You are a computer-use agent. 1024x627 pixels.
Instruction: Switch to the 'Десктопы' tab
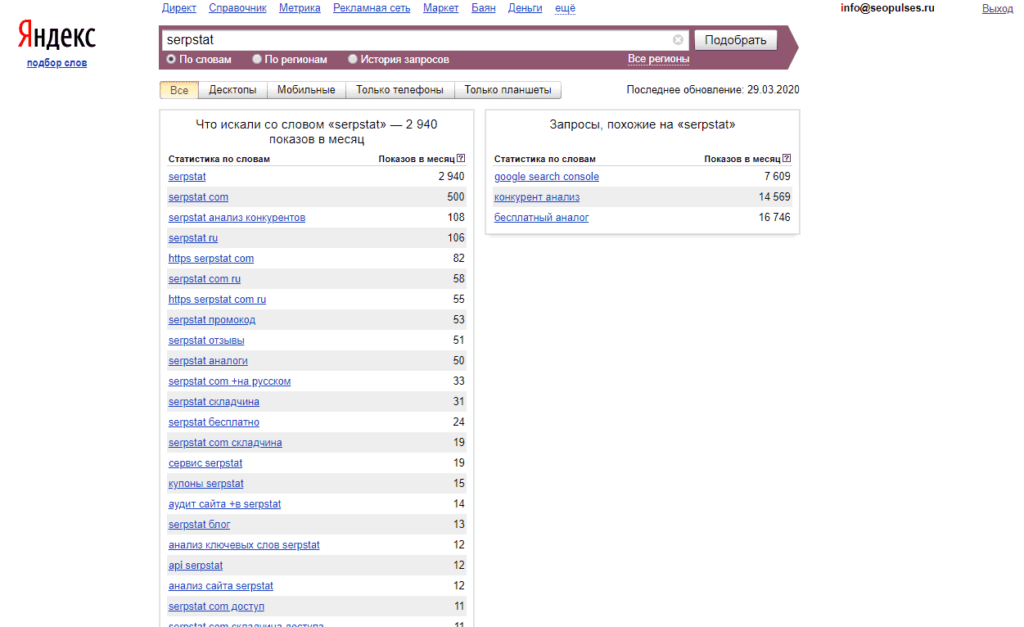coord(232,90)
